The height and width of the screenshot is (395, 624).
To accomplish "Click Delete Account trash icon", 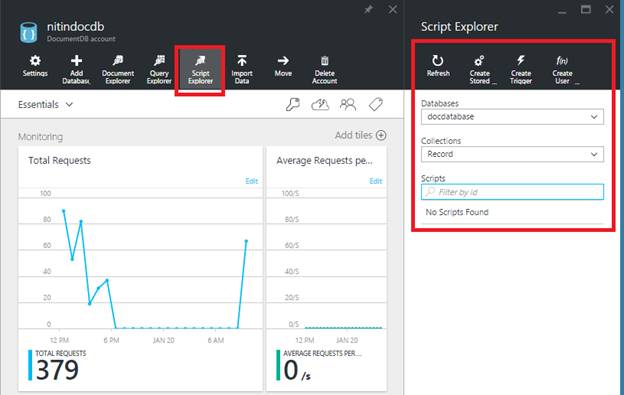I will [325, 60].
